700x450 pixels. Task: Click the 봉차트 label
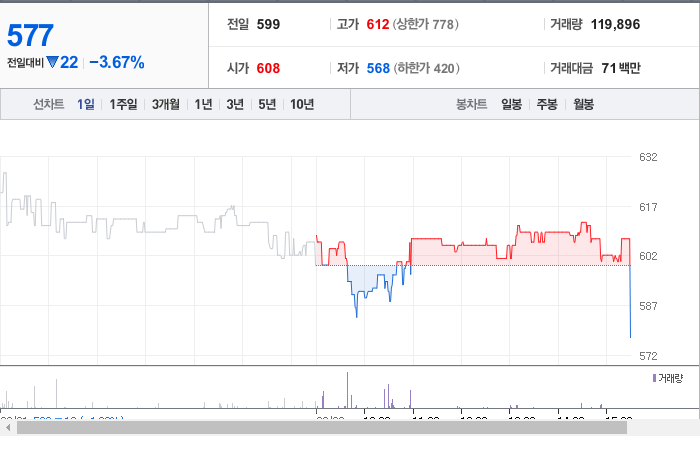(471, 104)
